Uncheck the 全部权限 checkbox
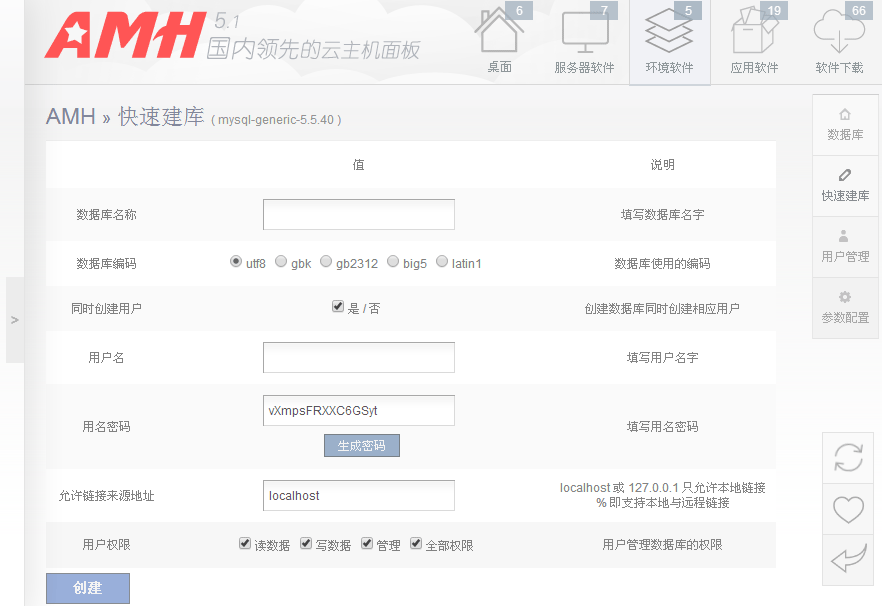This screenshot has height=606, width=882. (x=416, y=544)
